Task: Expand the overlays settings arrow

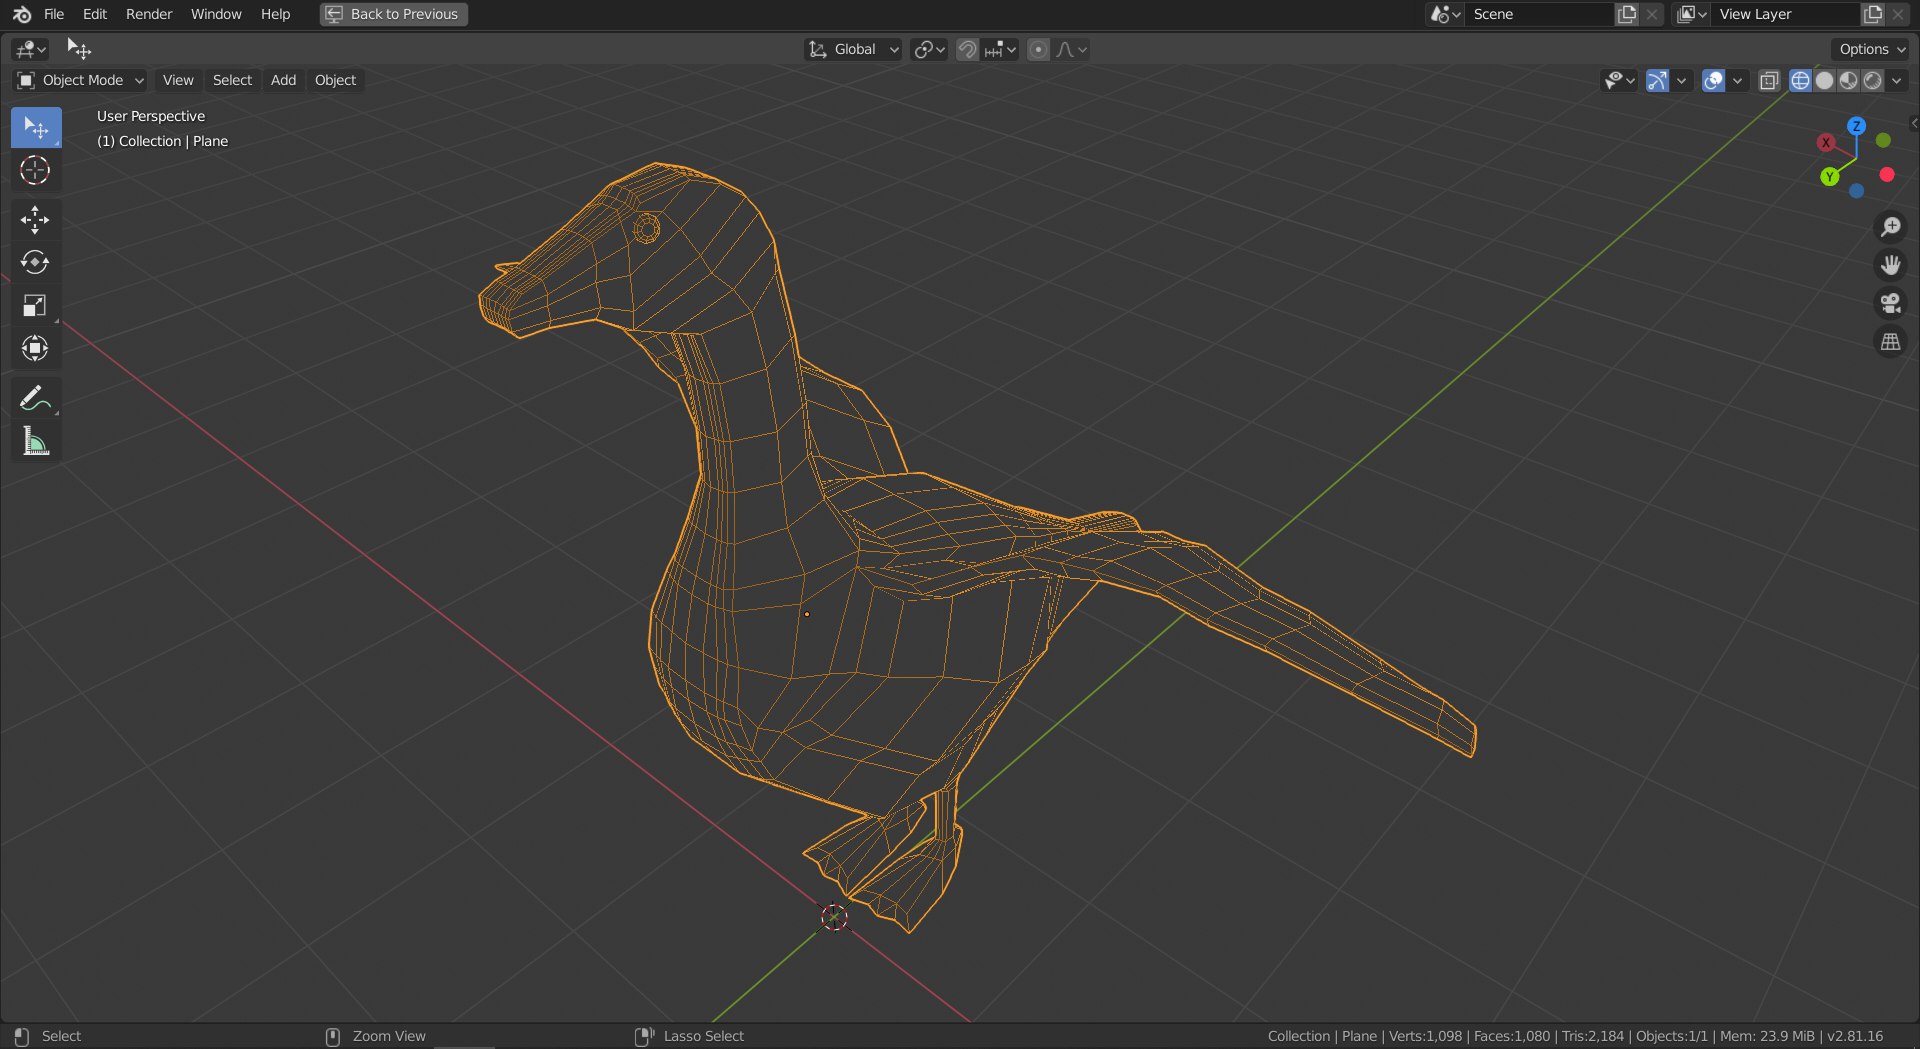Action: (1738, 81)
